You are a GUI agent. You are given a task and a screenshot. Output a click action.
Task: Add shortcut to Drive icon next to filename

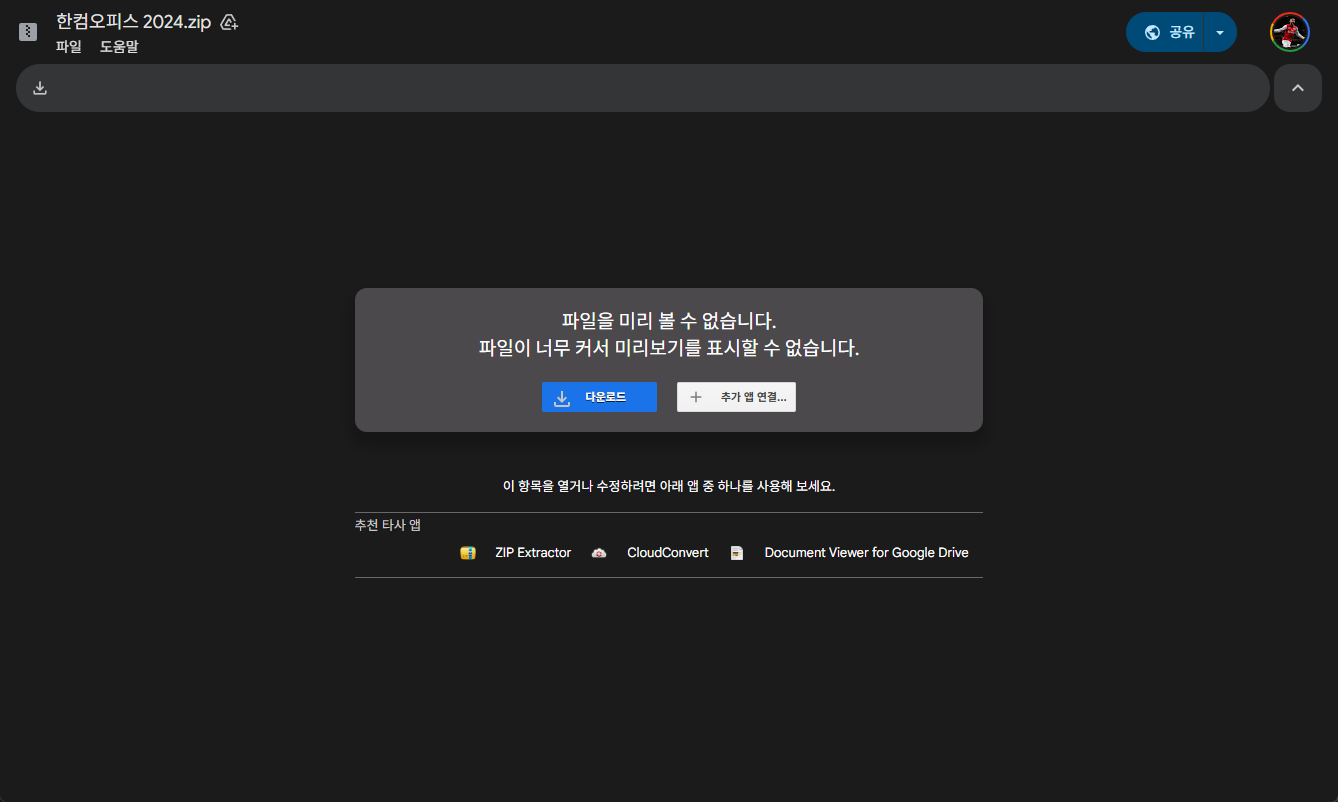(229, 22)
